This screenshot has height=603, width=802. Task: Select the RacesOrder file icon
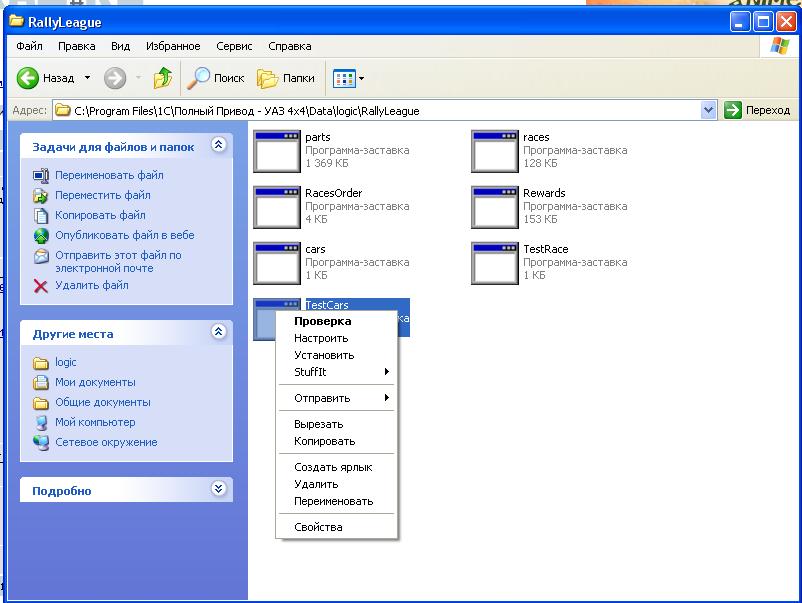pyautogui.click(x=277, y=207)
